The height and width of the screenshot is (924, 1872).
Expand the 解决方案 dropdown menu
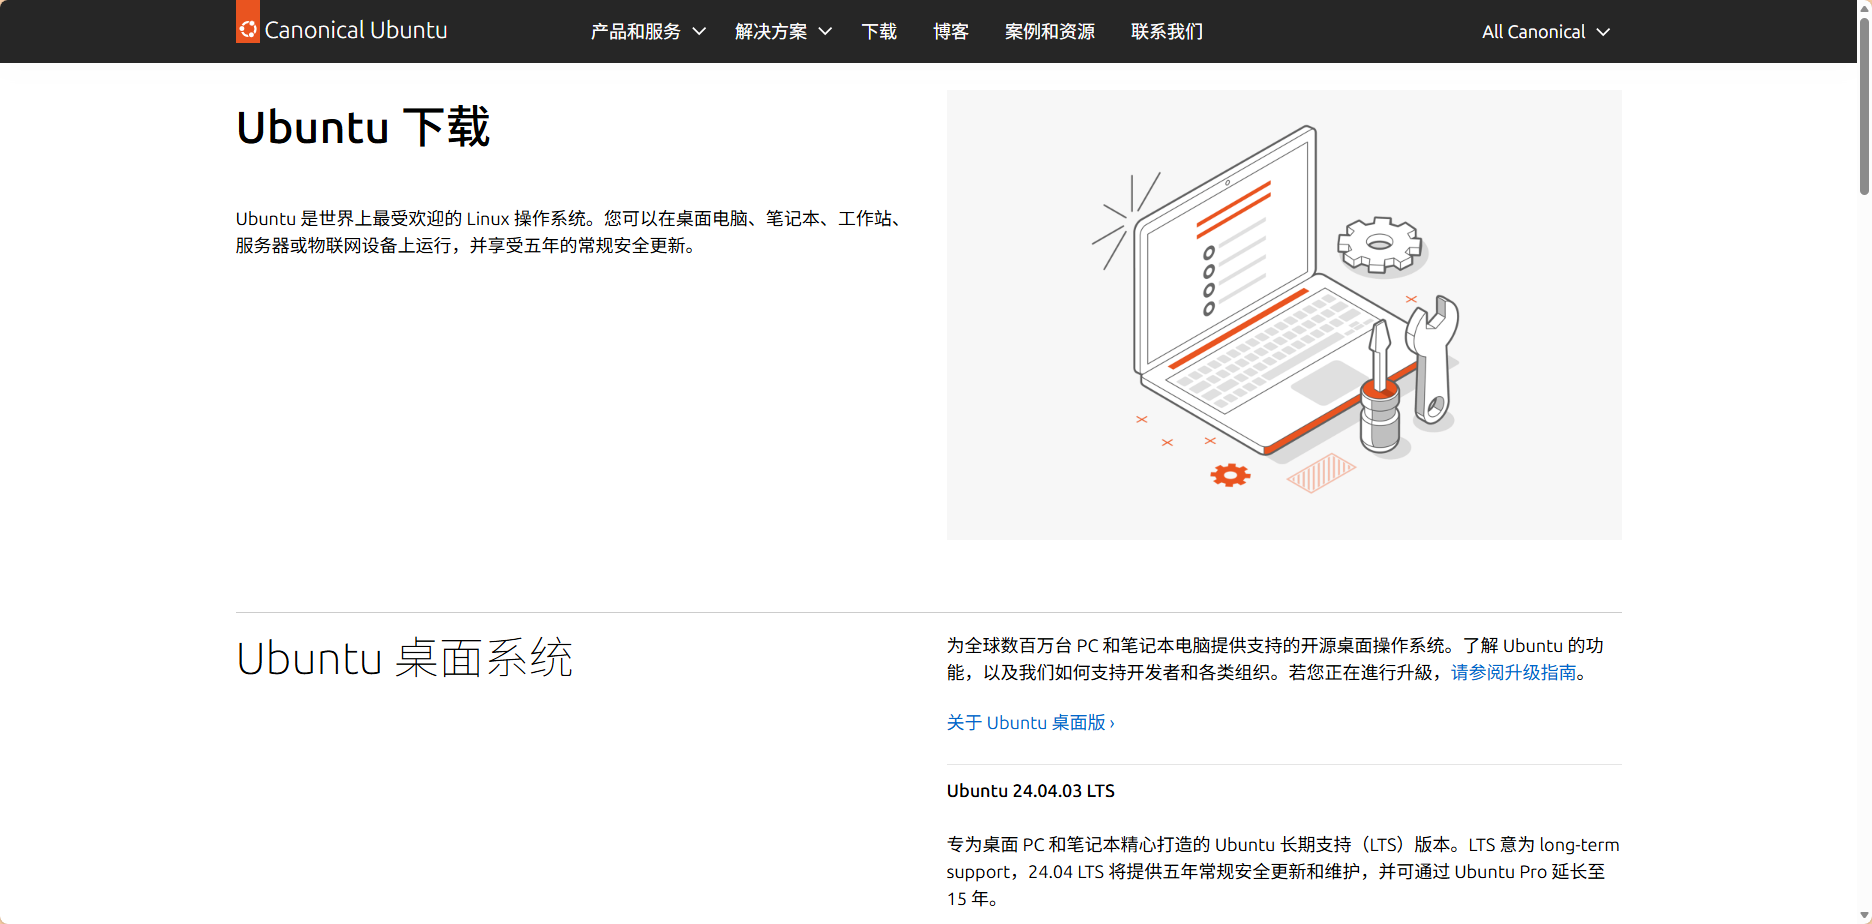(783, 32)
